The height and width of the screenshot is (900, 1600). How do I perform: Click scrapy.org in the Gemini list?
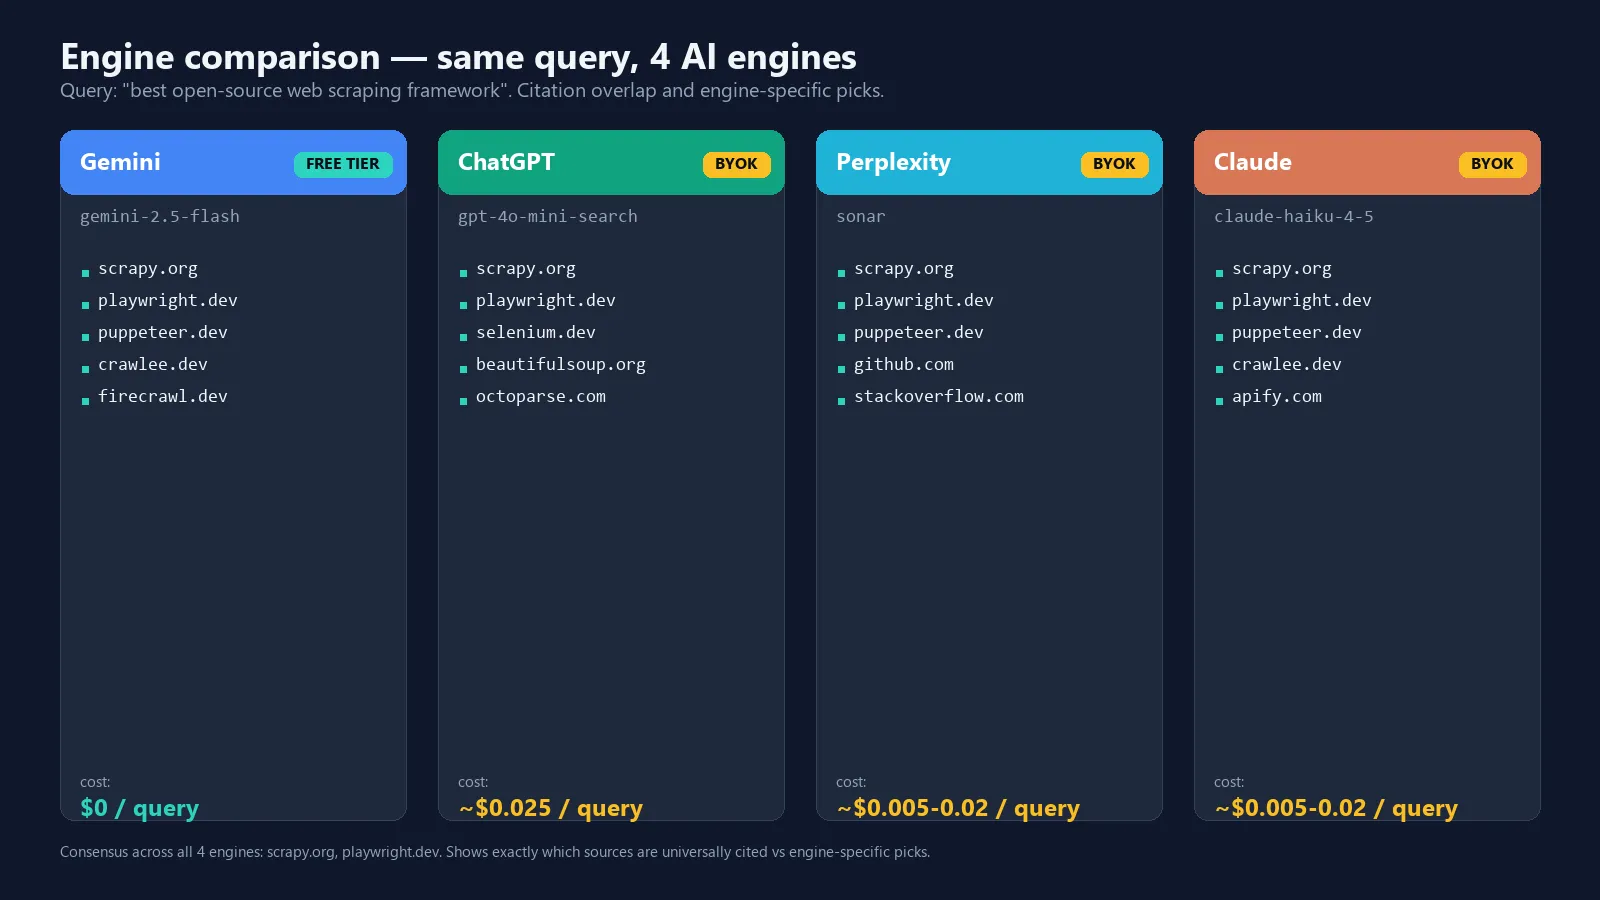[x=148, y=268]
